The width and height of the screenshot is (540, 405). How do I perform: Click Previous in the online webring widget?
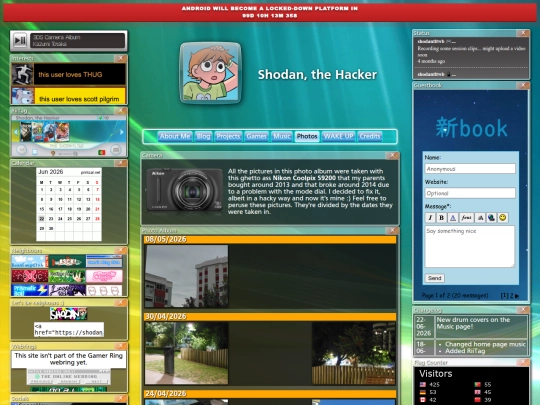[42, 382]
